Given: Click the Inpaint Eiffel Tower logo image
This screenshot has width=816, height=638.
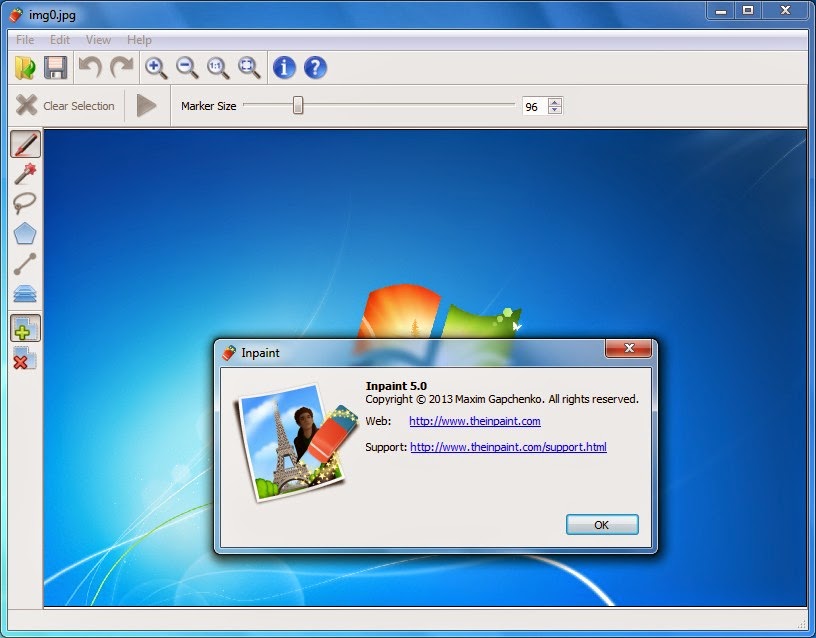Looking at the screenshot, I should [298, 443].
